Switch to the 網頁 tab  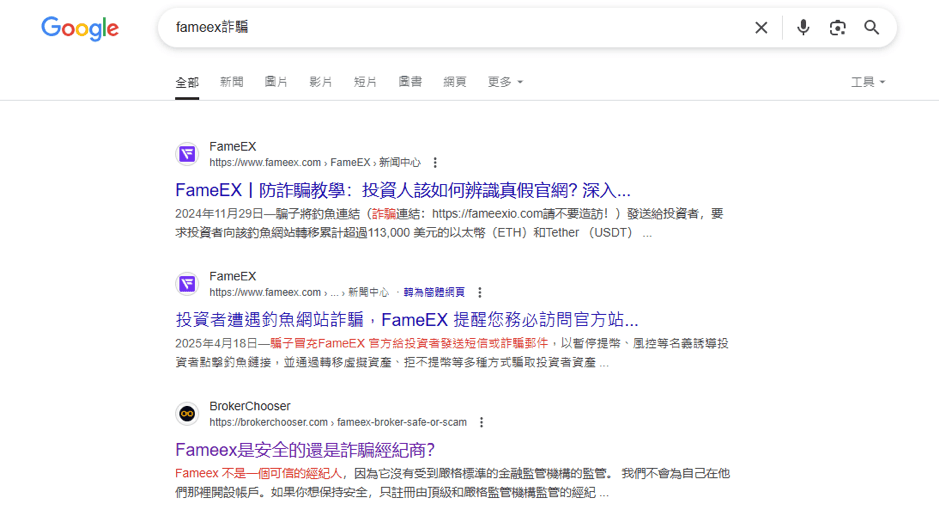[x=455, y=82]
